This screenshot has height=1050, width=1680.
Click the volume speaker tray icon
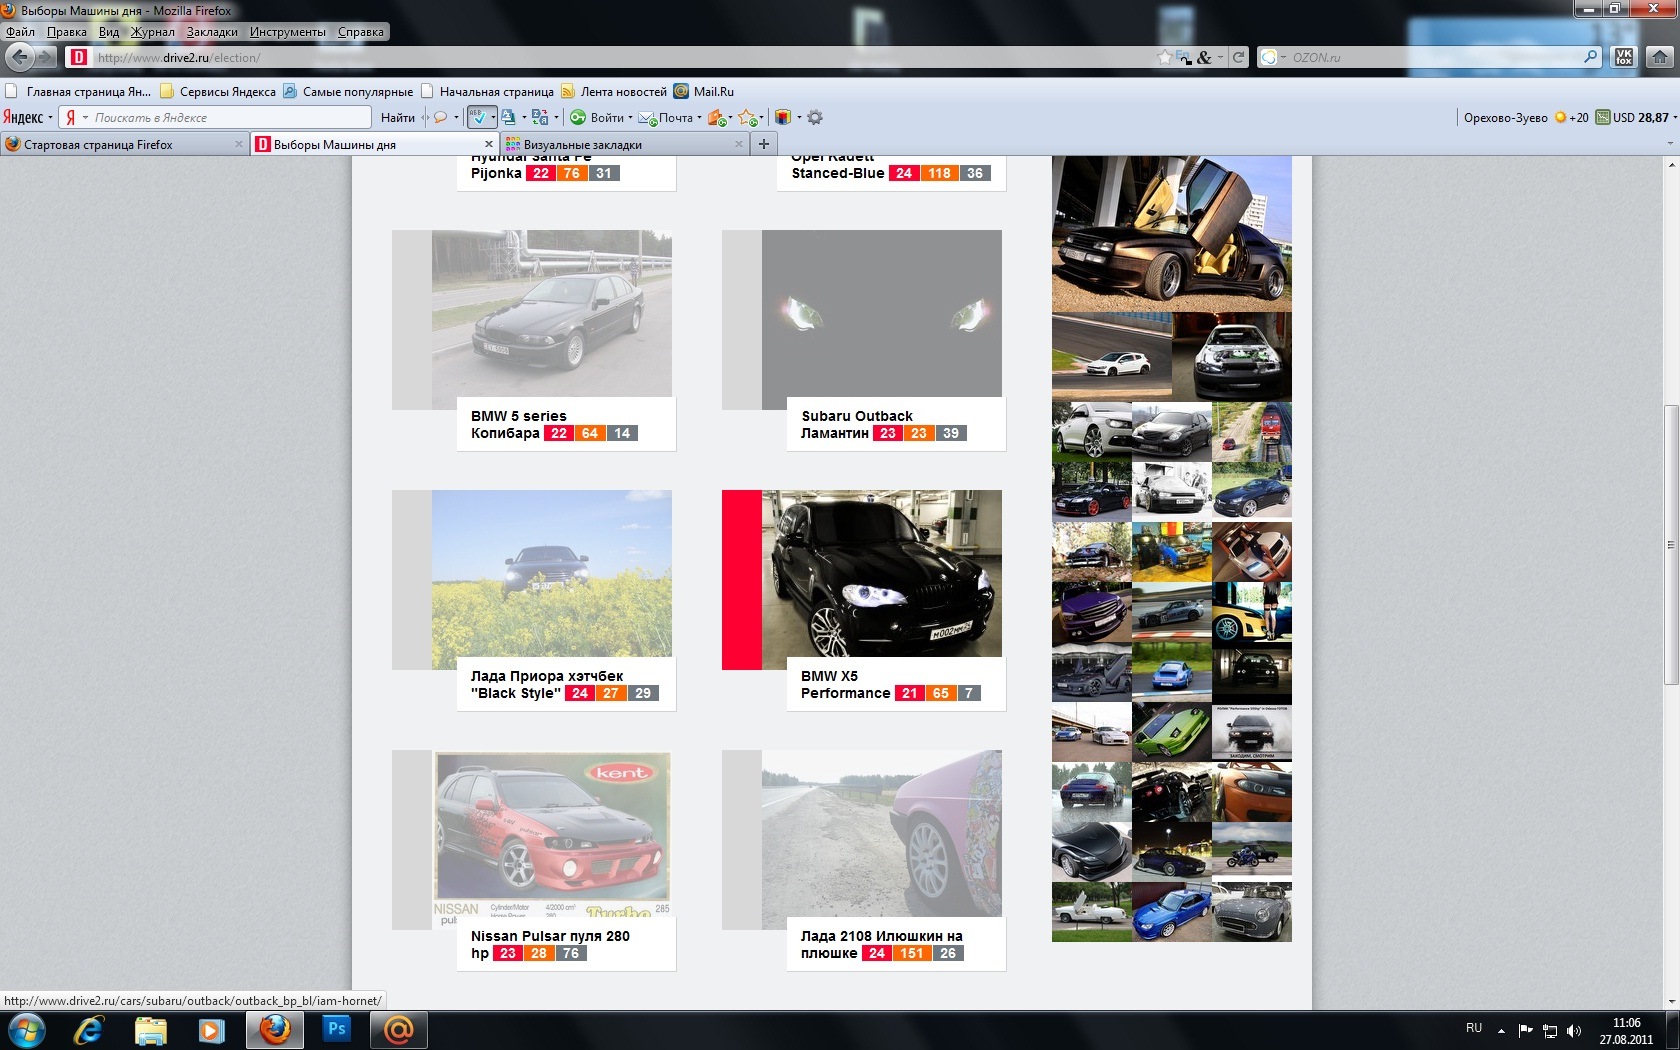tap(1574, 1031)
